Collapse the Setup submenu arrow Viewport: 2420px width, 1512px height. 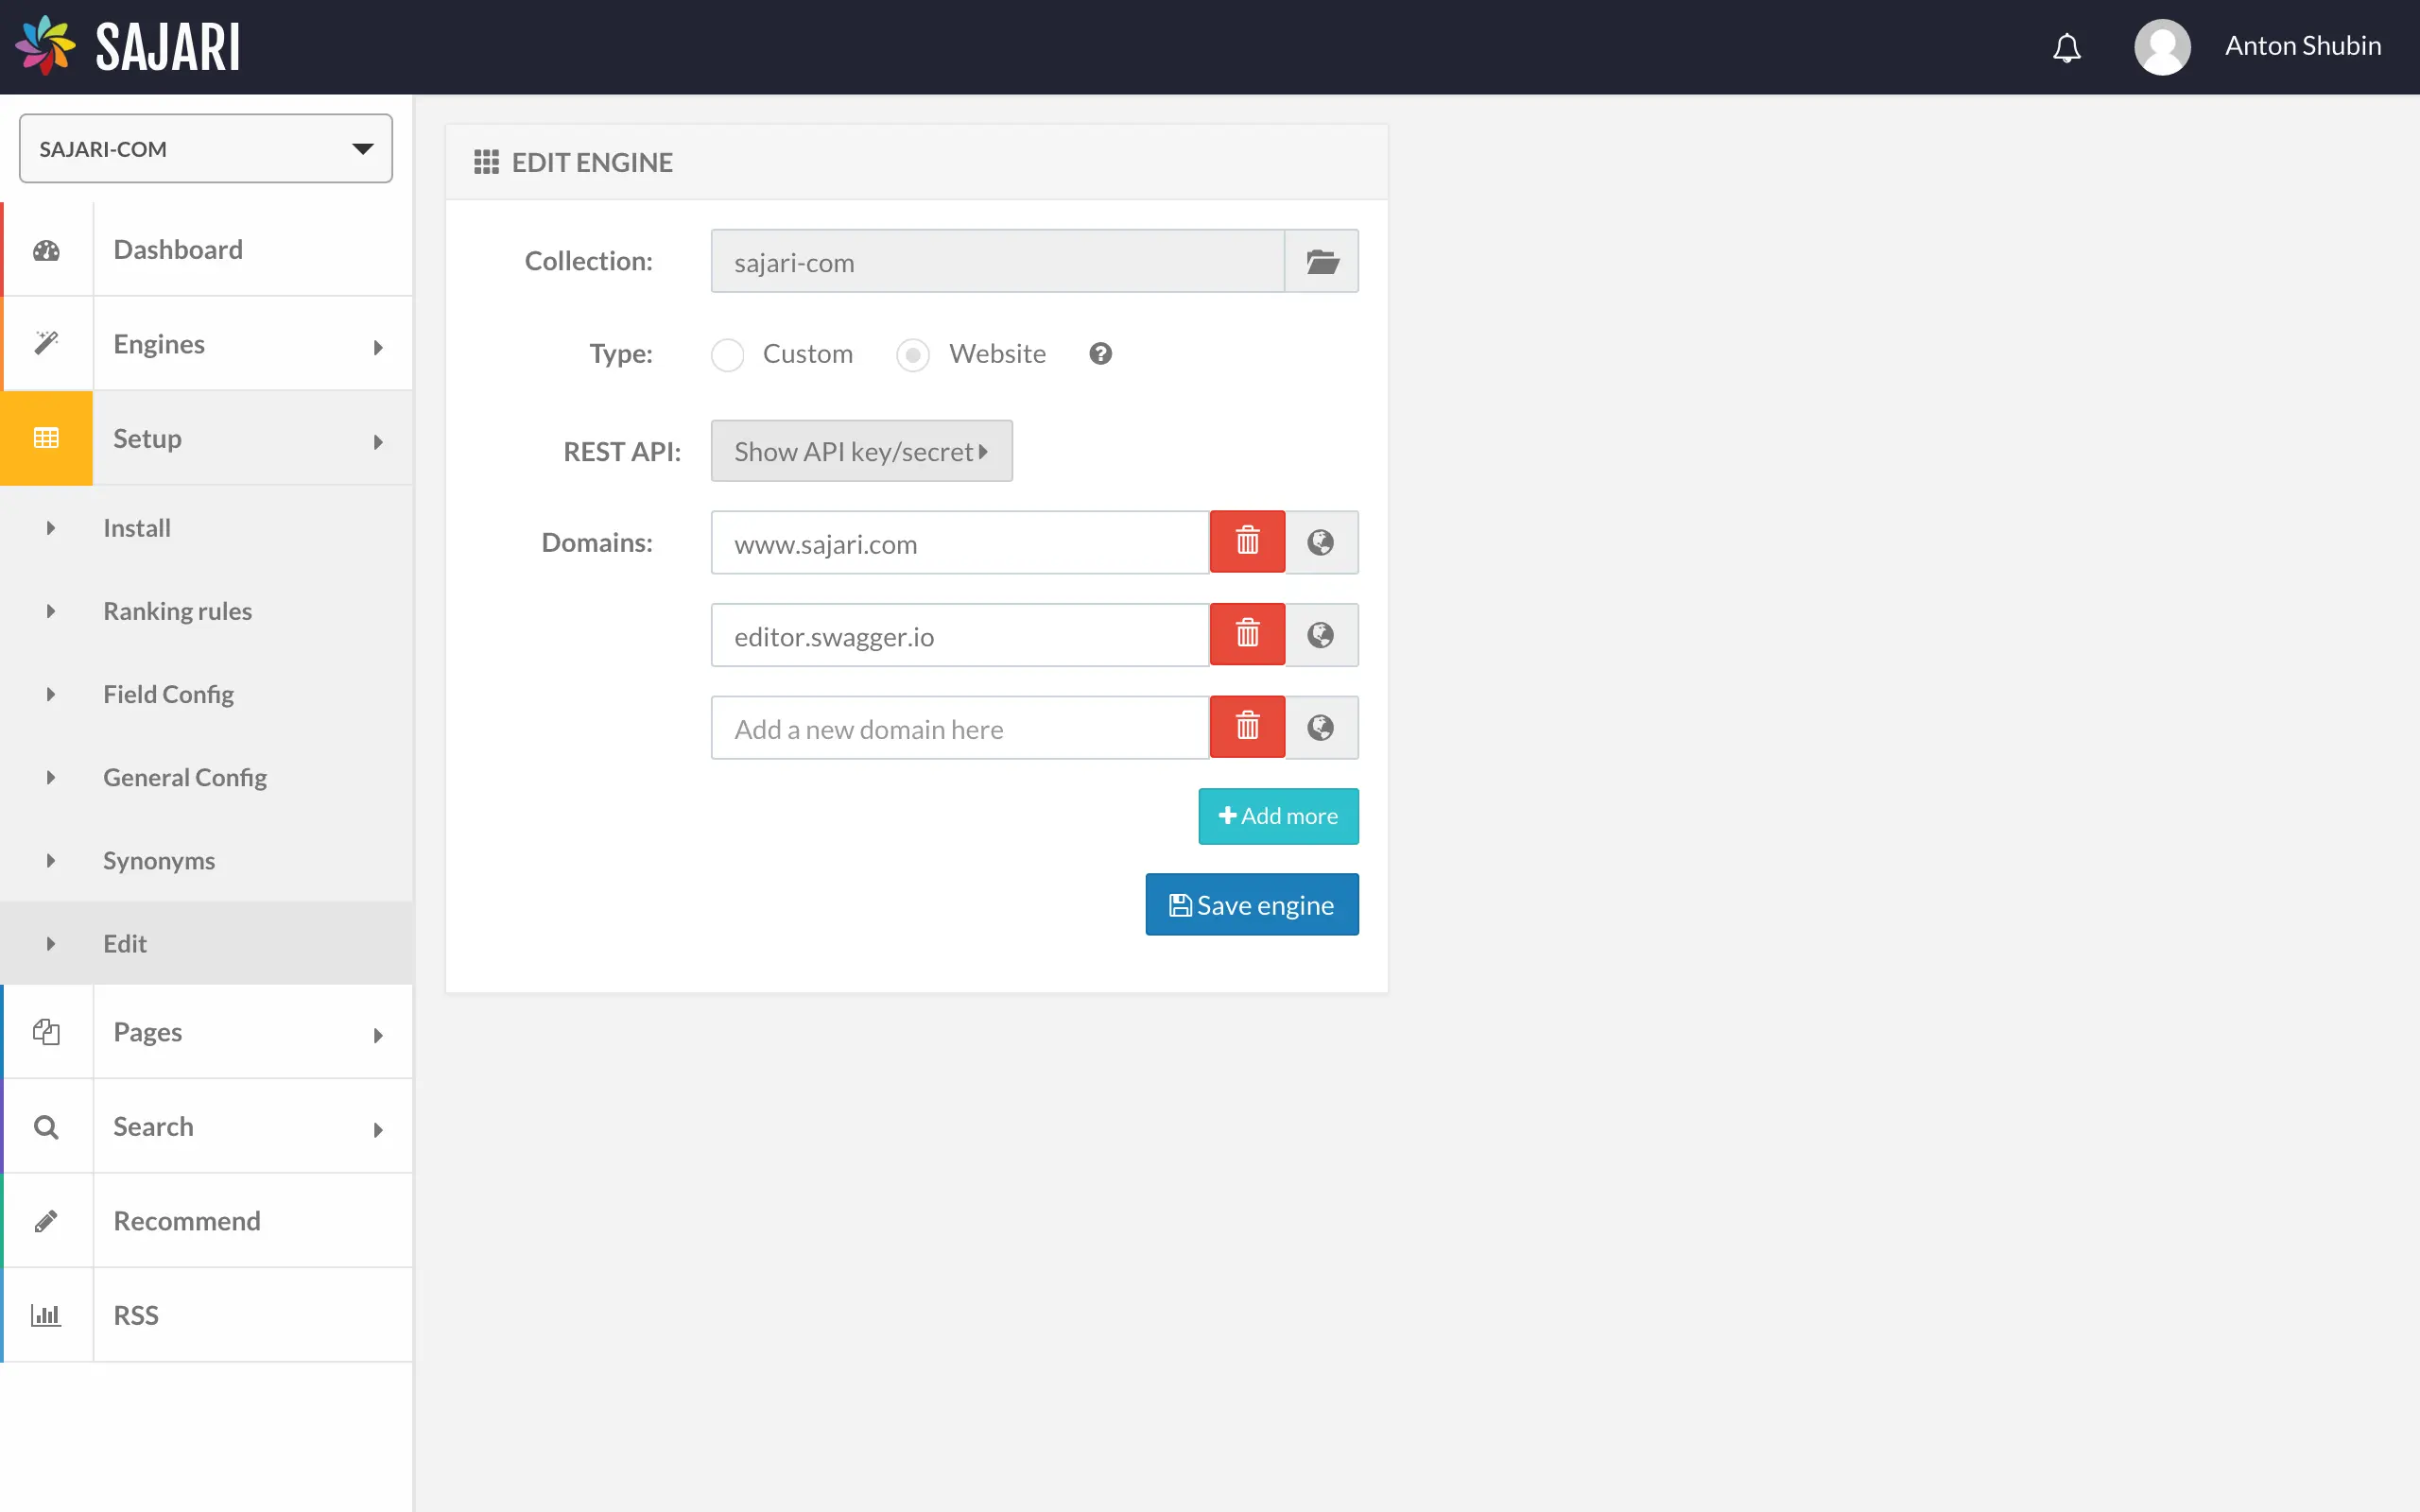click(x=378, y=442)
